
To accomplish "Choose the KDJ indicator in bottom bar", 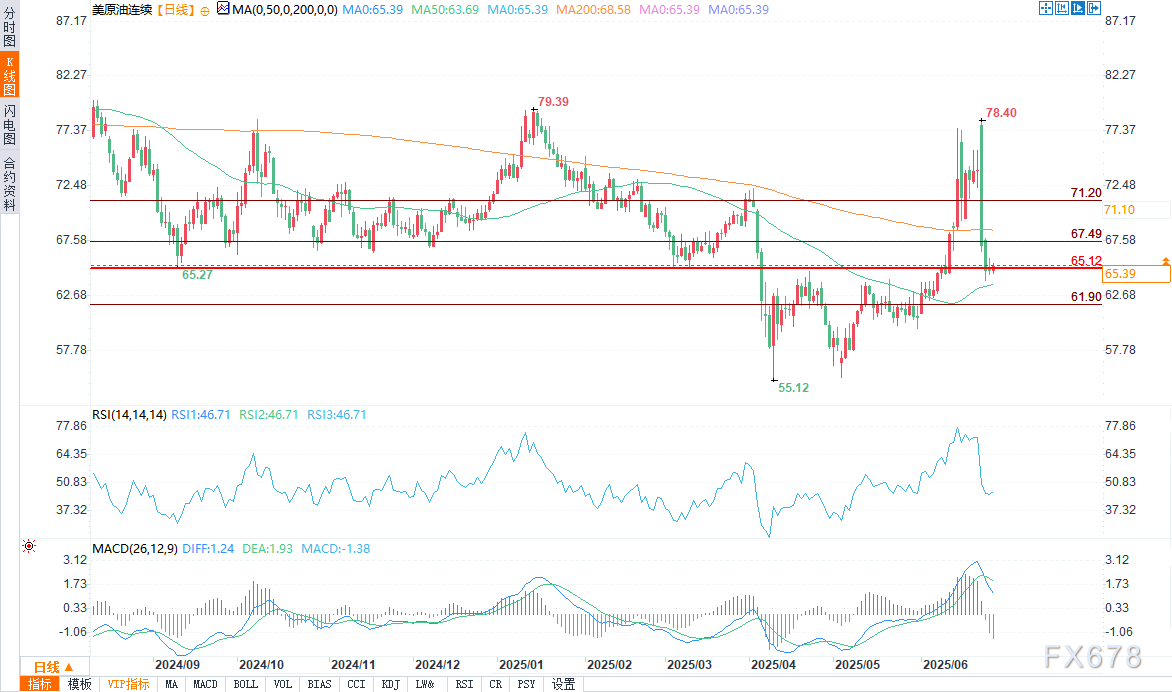I will click(x=389, y=684).
